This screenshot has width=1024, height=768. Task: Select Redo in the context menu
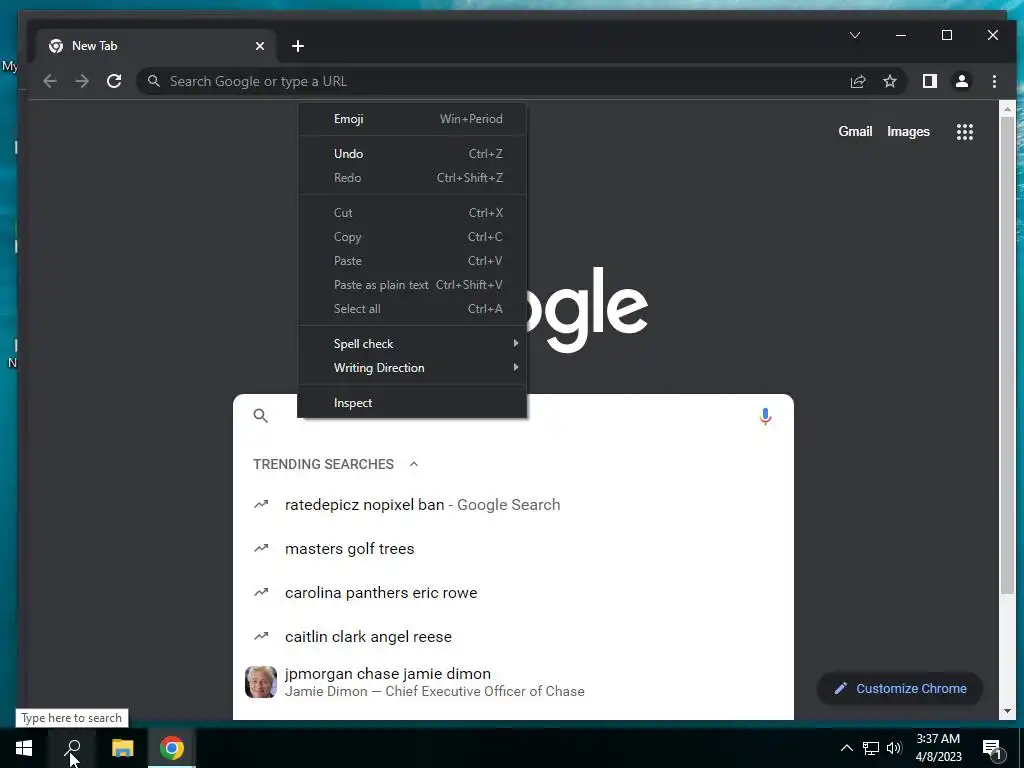pyautogui.click(x=412, y=178)
